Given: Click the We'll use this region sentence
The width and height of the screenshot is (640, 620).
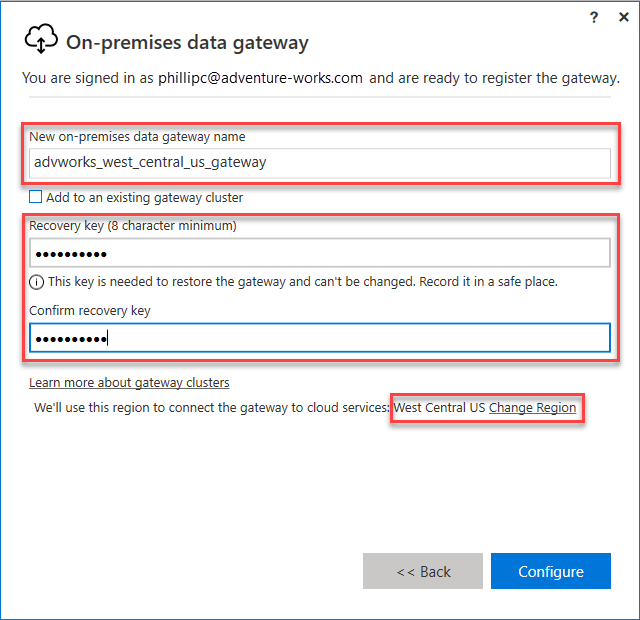Looking at the screenshot, I should pos(212,408).
